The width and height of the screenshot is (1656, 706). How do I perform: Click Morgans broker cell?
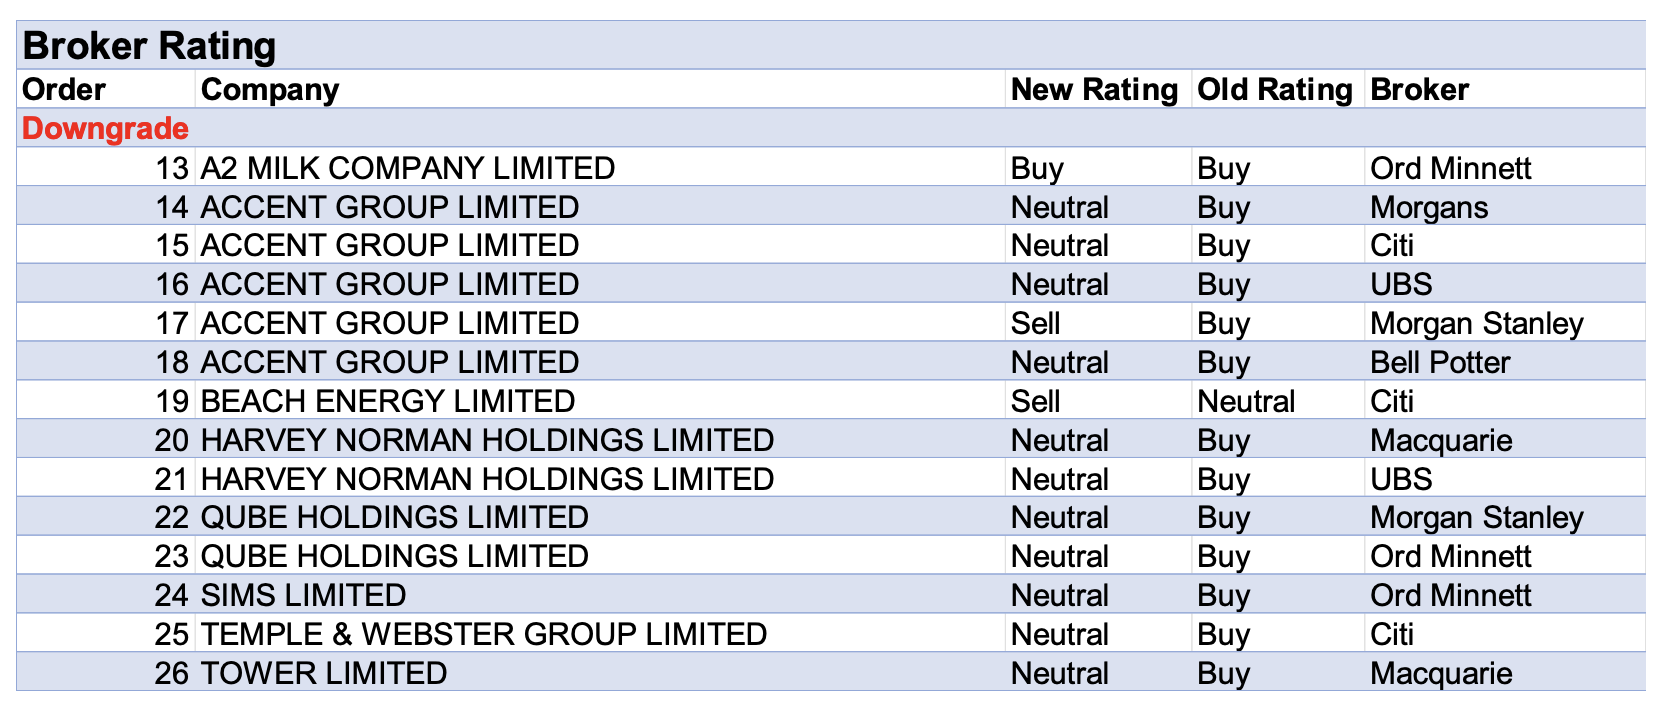click(1428, 207)
